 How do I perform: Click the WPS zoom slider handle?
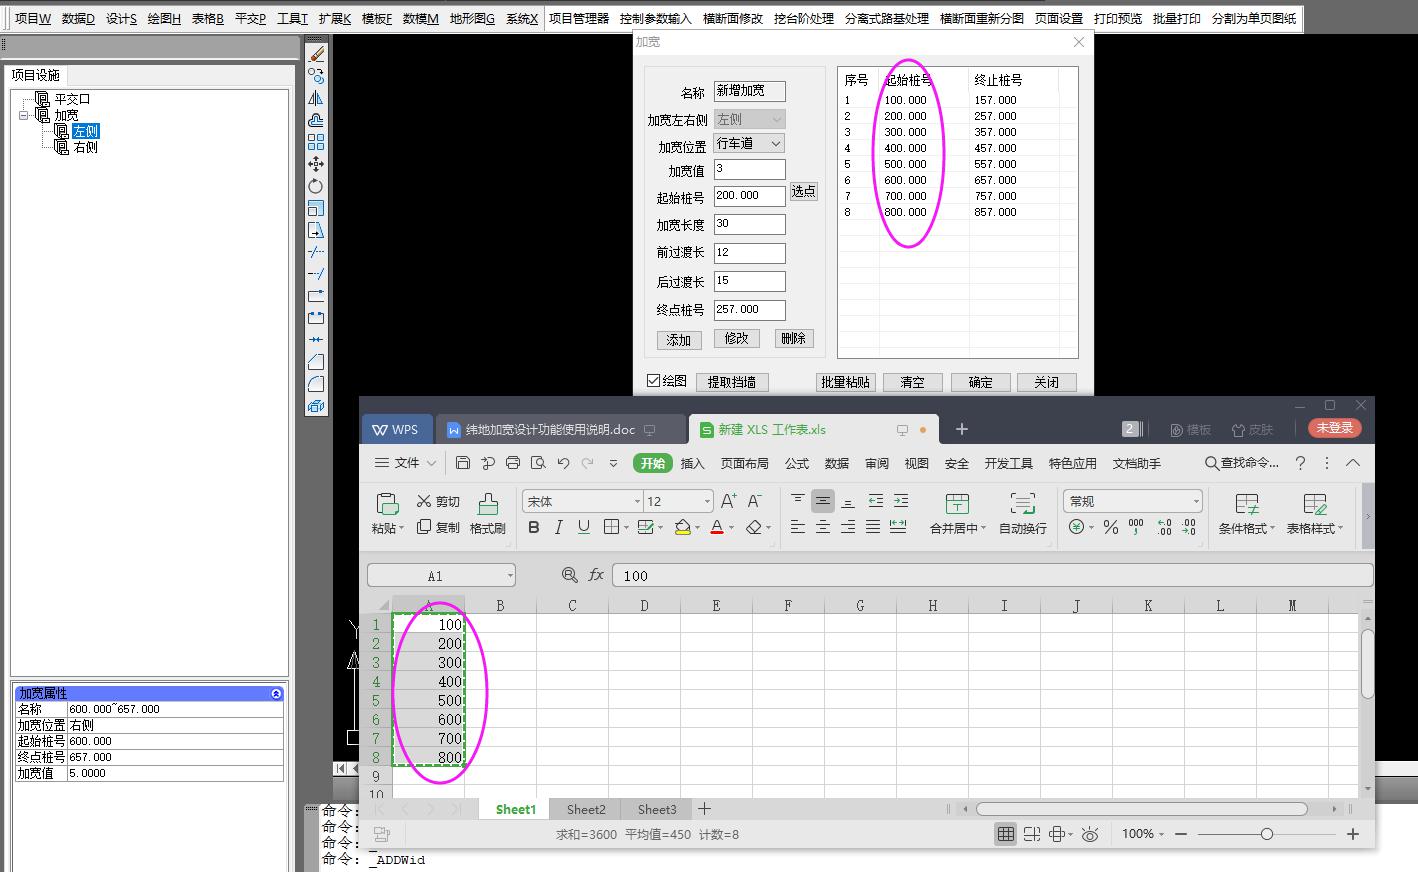tap(1267, 834)
